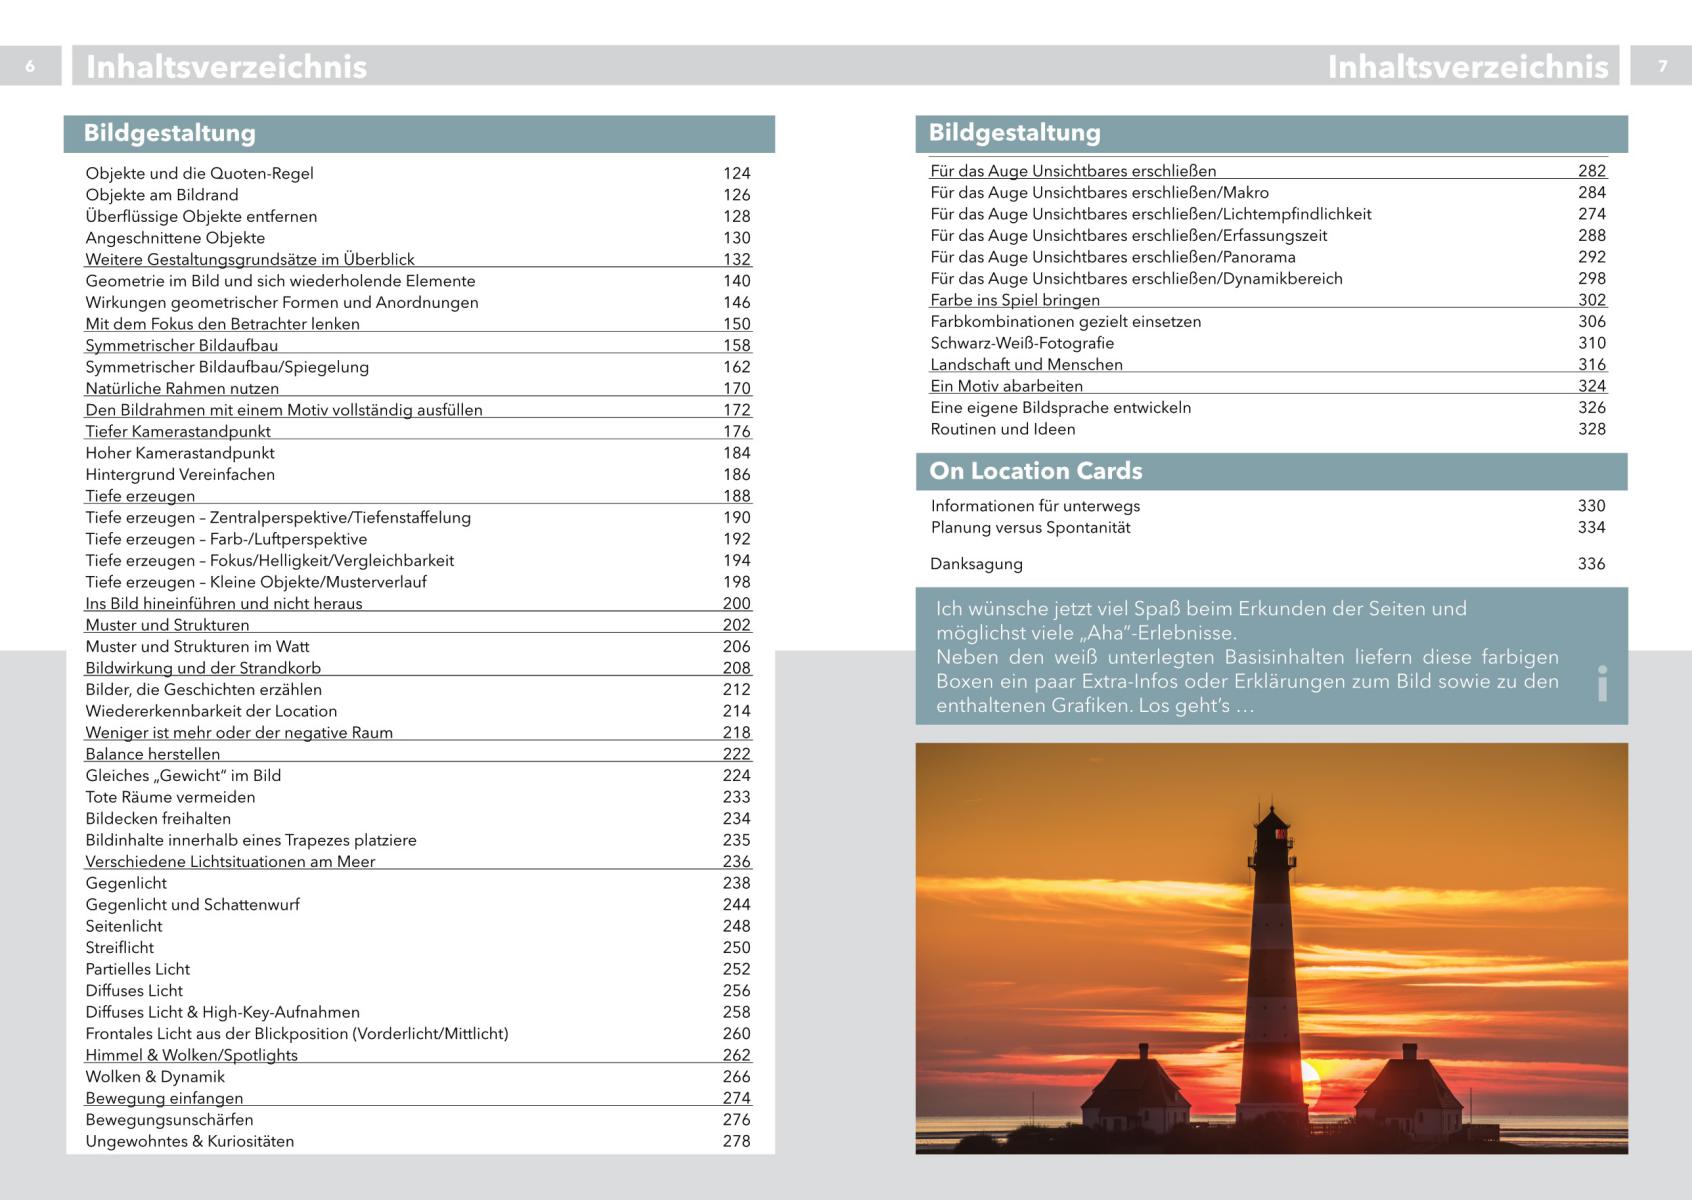Open 'Tiefer Kamerastandpunkt' entry
Image resolution: width=1692 pixels, height=1200 pixels.
[x=178, y=431]
